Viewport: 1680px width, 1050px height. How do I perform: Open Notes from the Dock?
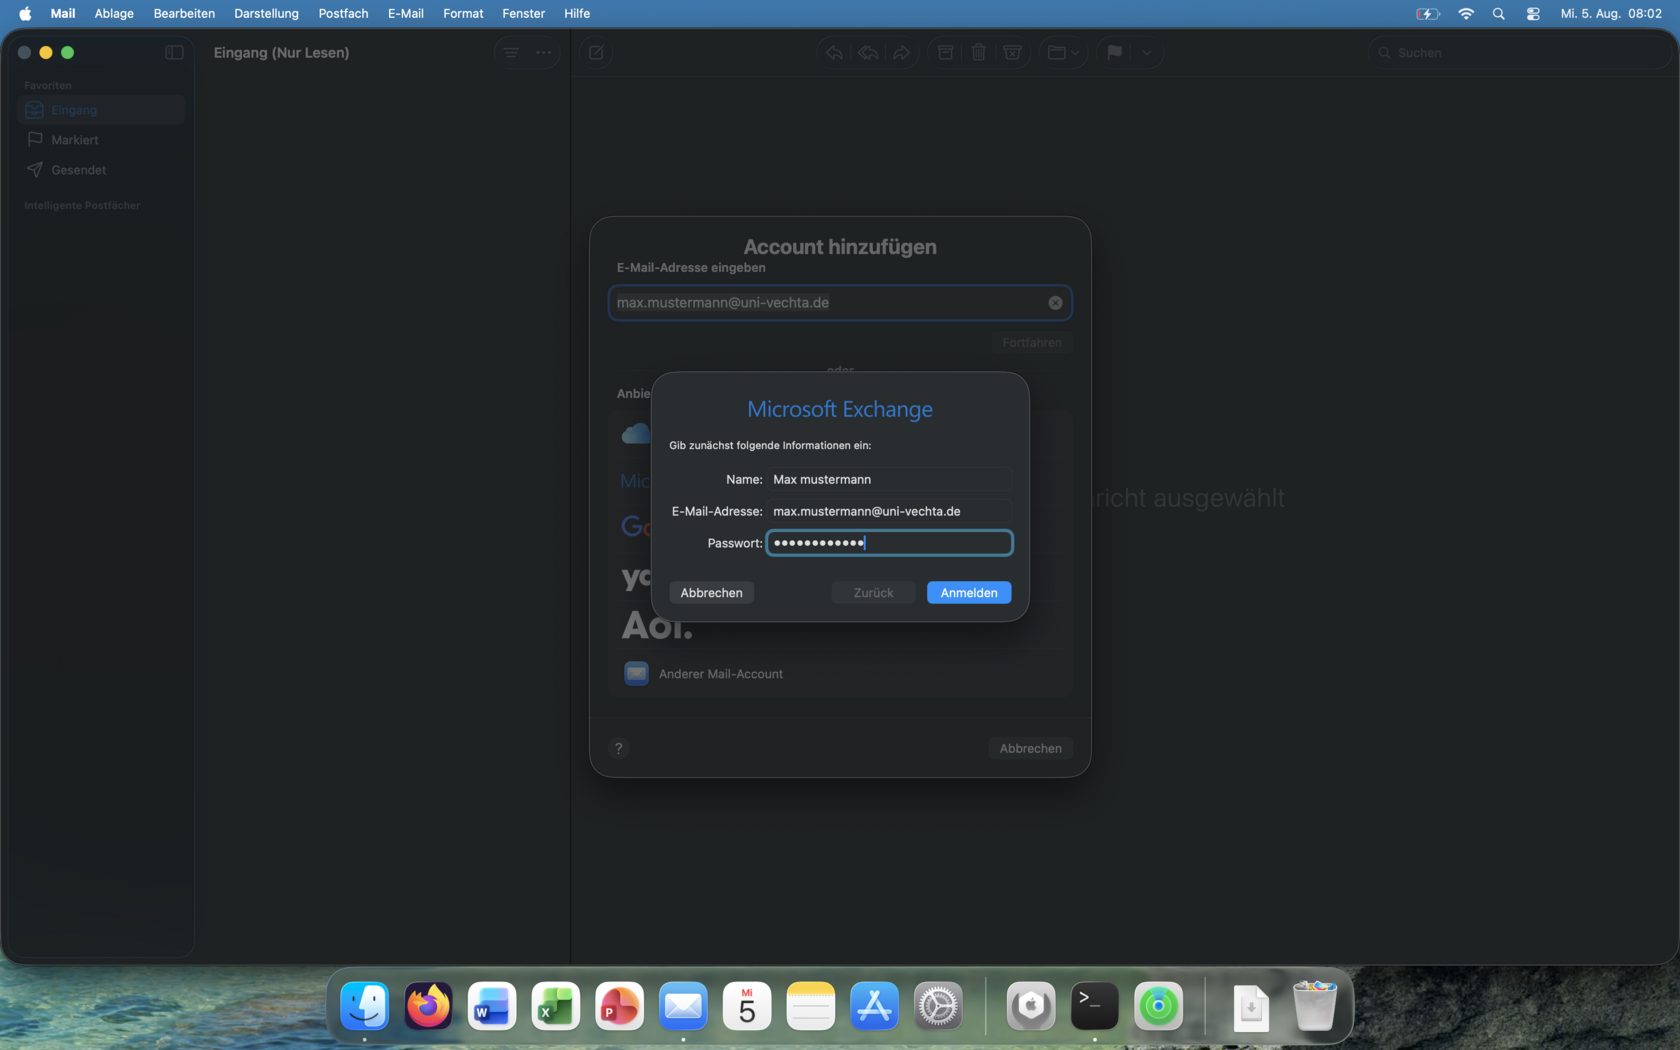pos(810,1006)
